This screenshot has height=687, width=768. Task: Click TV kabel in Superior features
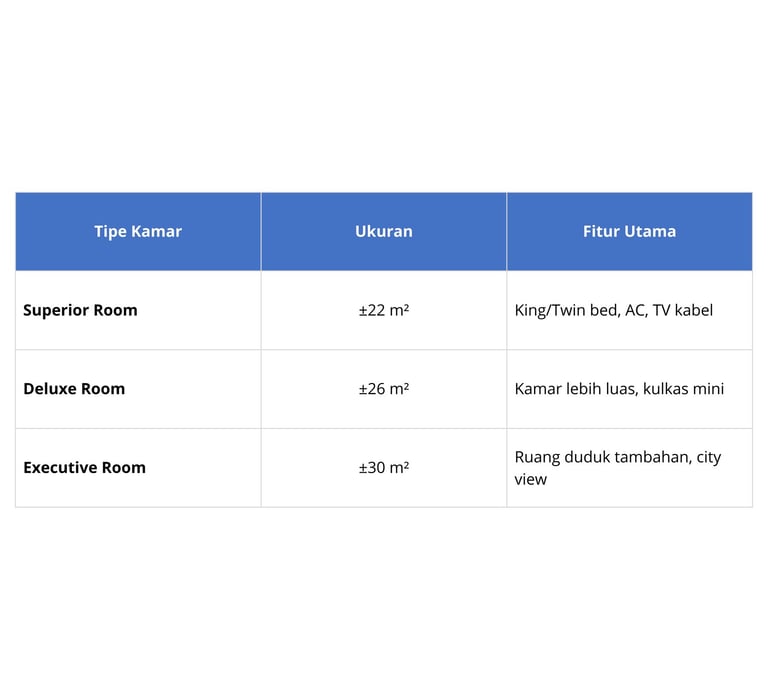click(x=683, y=310)
